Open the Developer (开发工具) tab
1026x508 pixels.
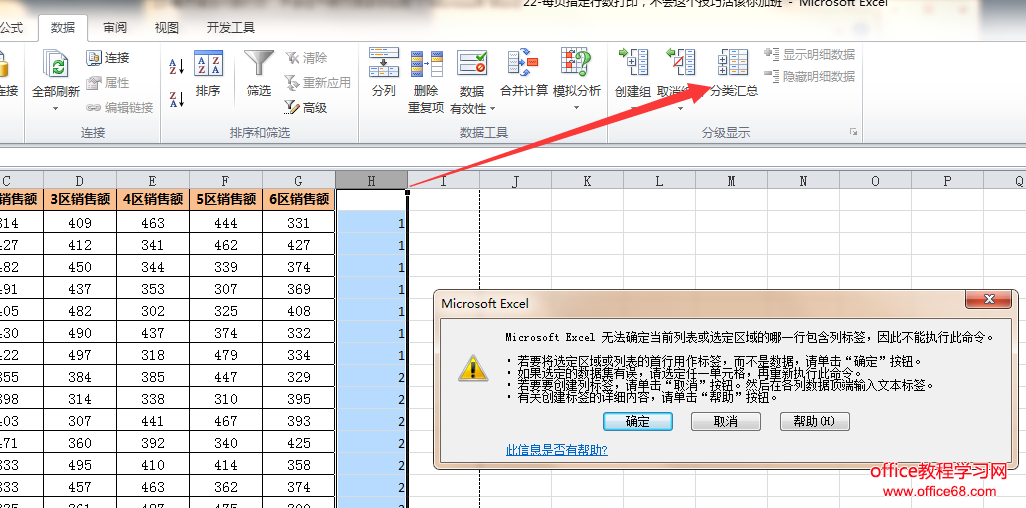coord(230,27)
